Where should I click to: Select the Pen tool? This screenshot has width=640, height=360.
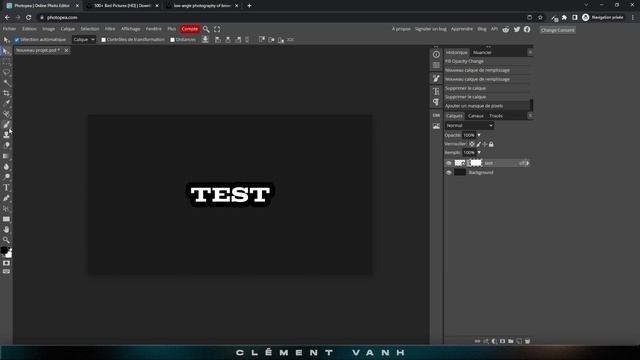pos(6,198)
